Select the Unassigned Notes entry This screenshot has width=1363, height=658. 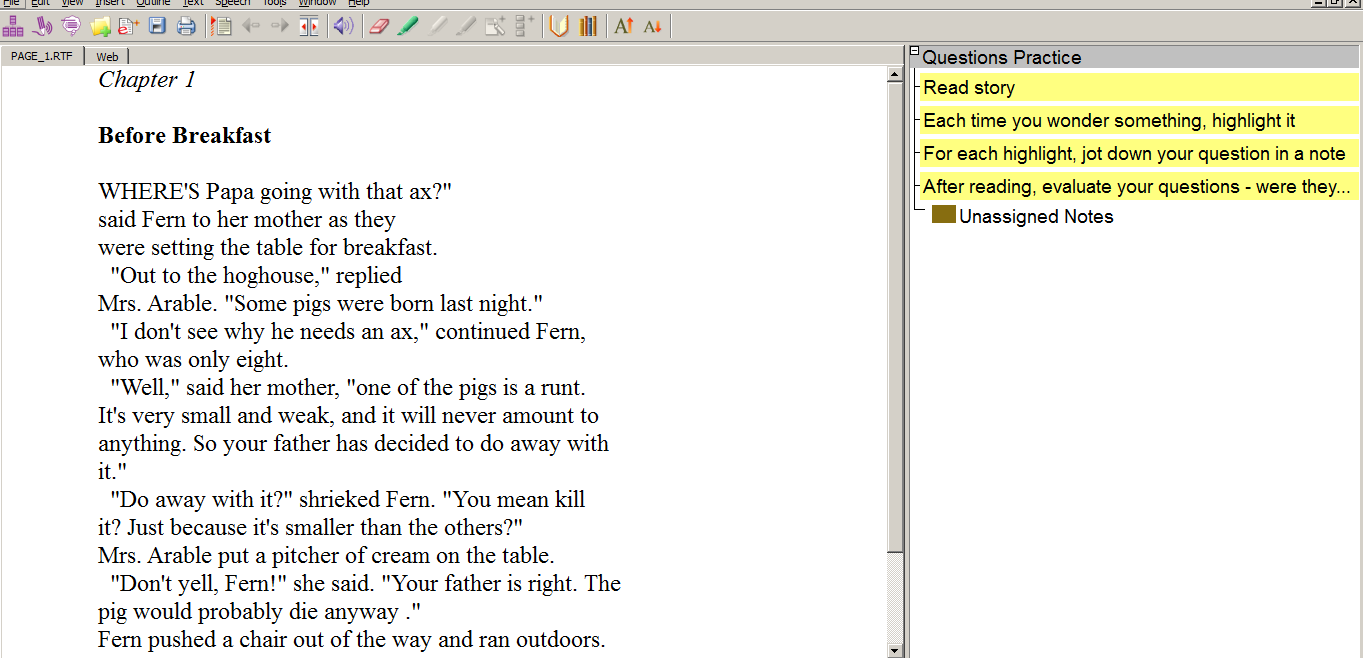point(1036,217)
